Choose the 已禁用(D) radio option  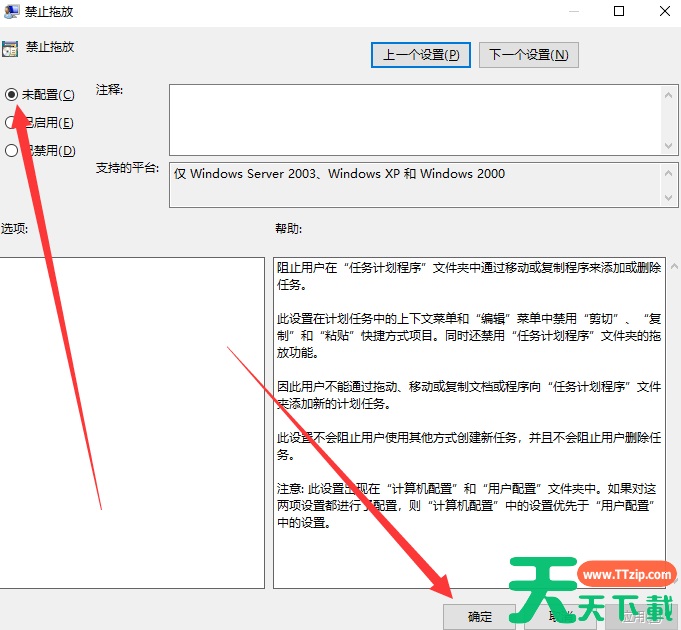(12, 151)
